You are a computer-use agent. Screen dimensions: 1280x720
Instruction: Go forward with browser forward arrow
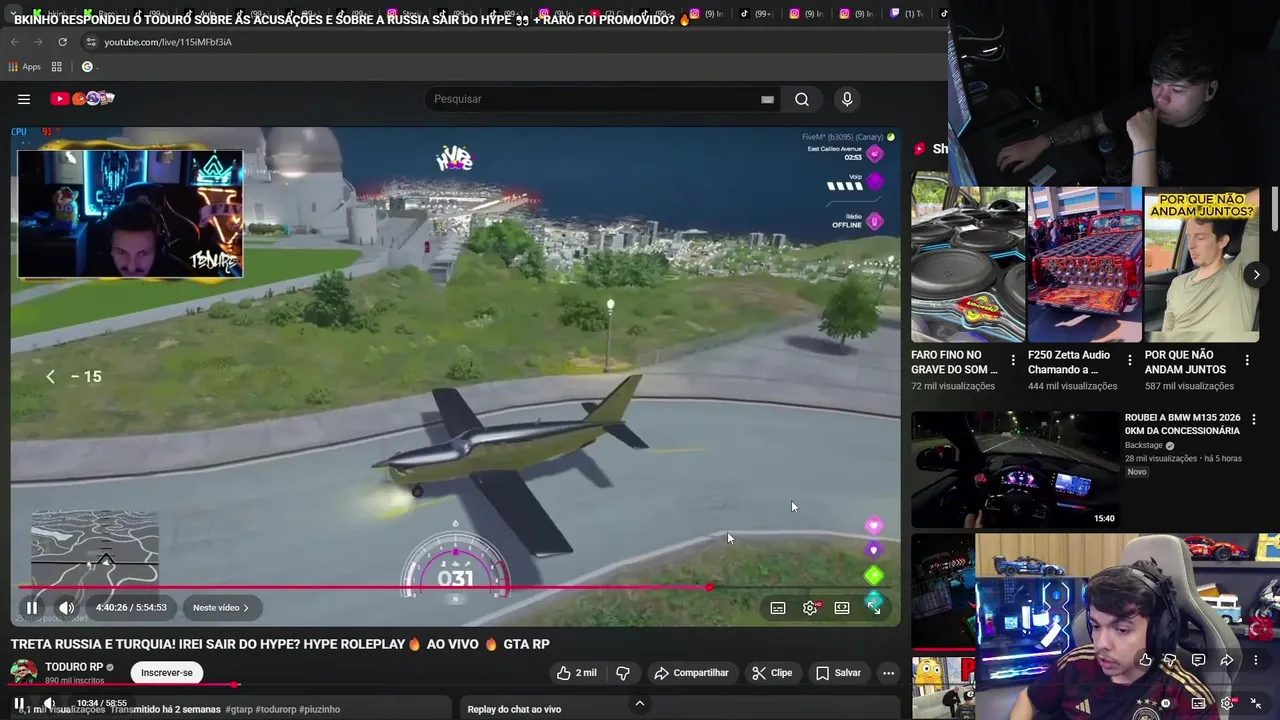coord(38,42)
